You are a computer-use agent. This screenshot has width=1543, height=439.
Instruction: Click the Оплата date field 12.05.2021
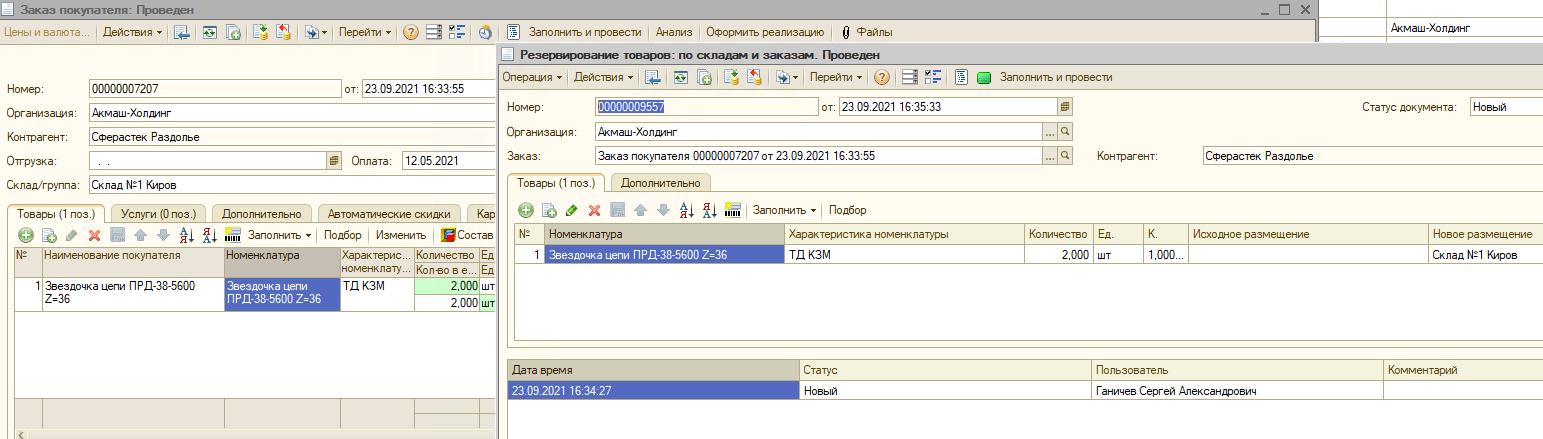pyautogui.click(x=449, y=160)
